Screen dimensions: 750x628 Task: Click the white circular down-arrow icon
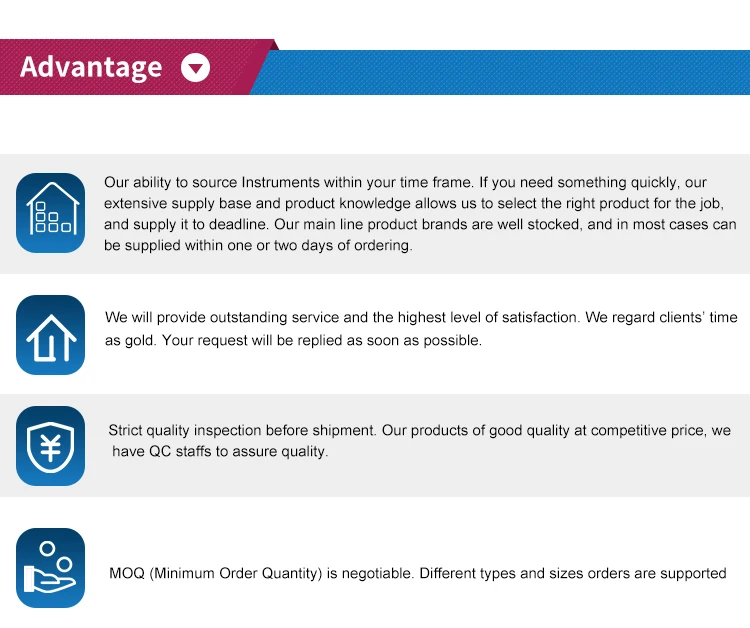point(195,67)
